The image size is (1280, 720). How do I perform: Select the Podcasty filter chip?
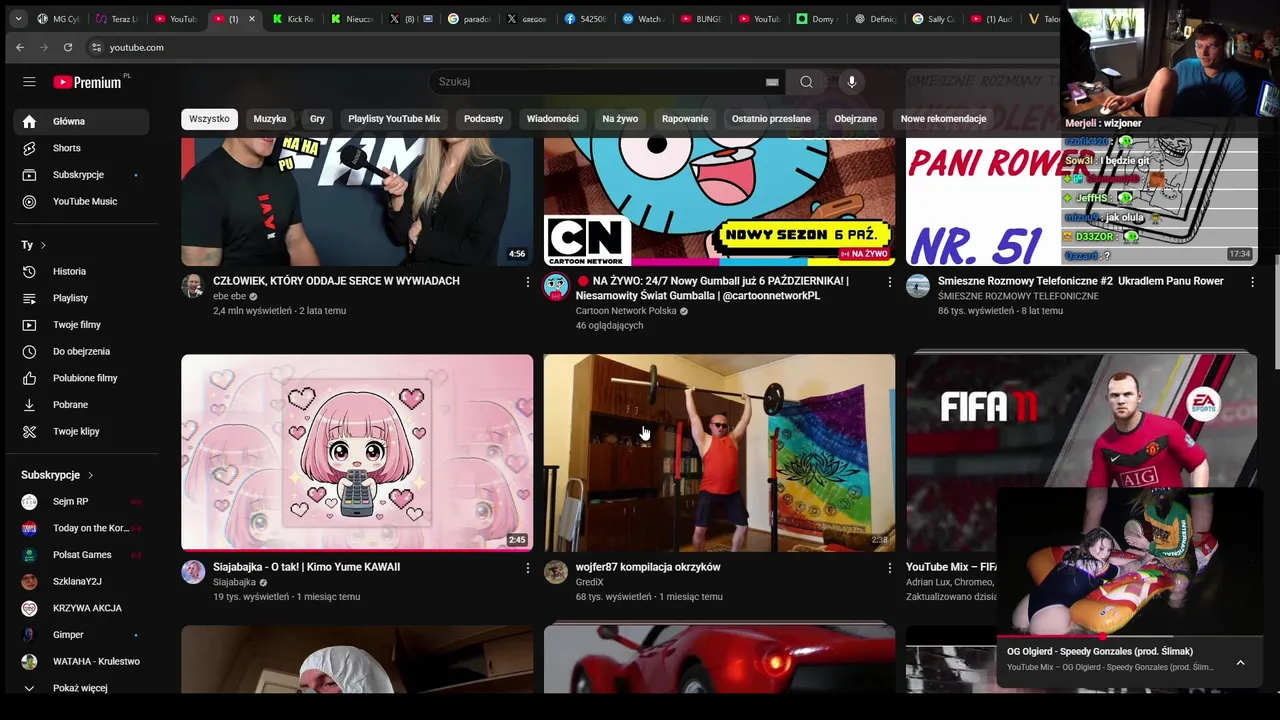484,119
